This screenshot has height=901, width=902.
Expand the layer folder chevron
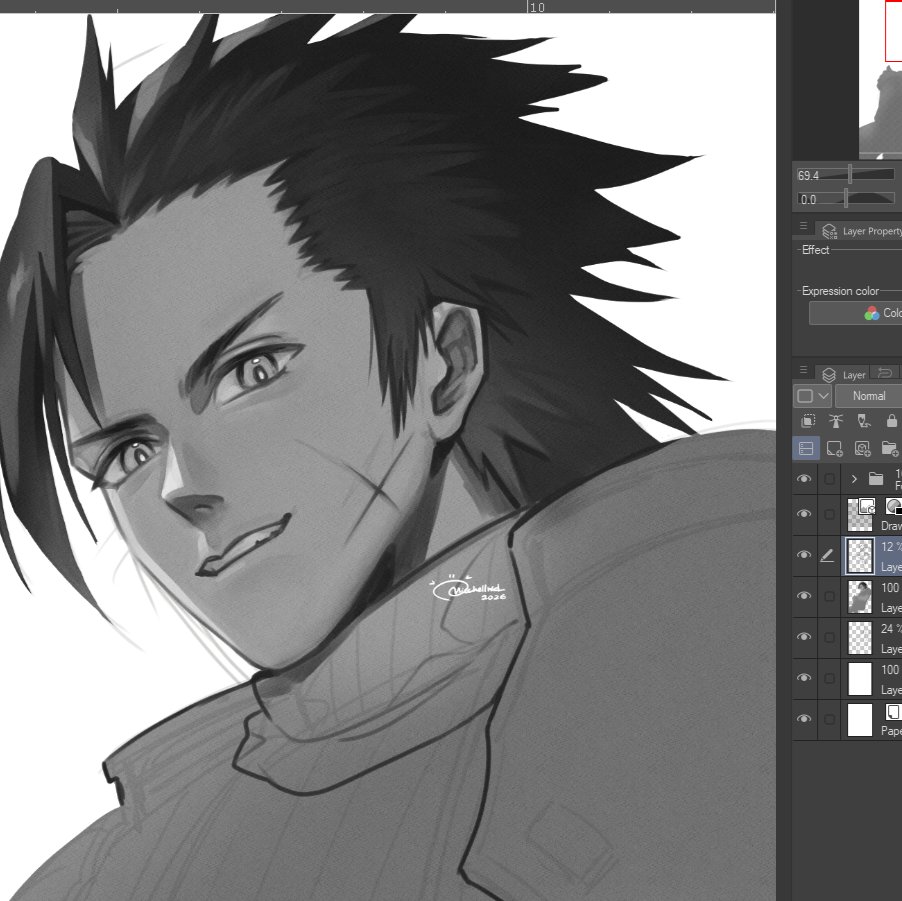[x=854, y=479]
